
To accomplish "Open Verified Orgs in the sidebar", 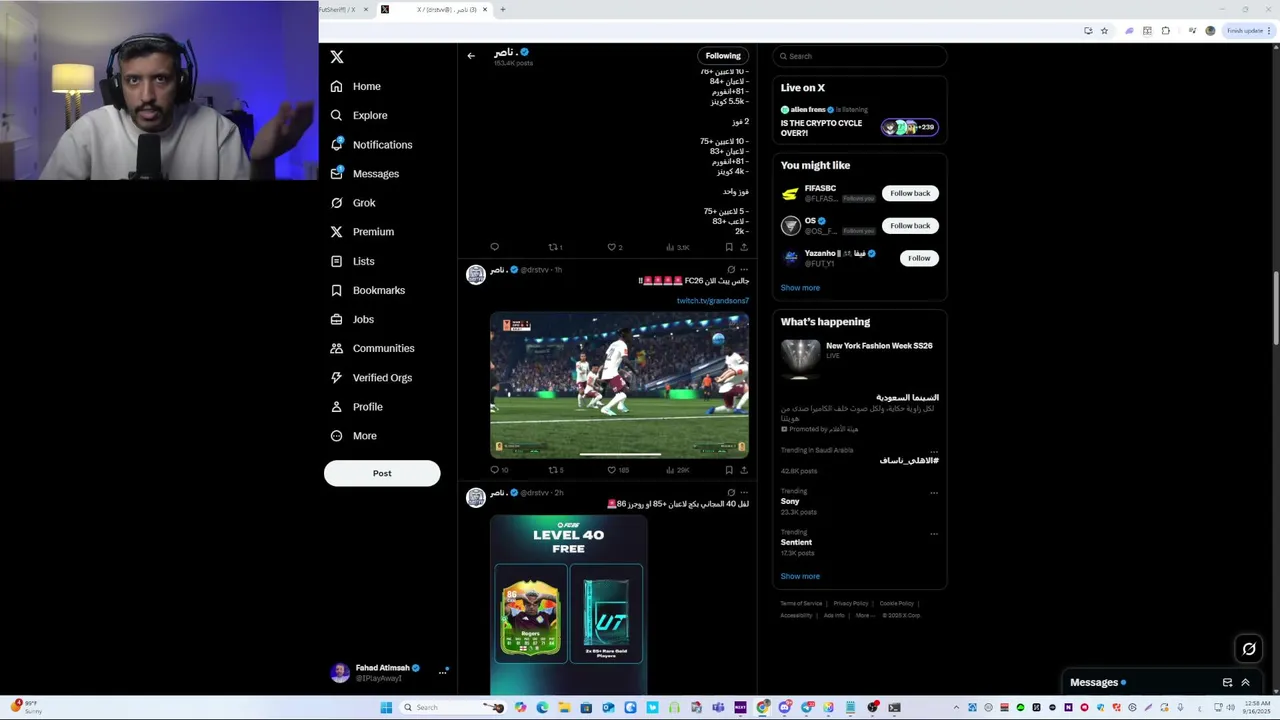I will 371,377.
